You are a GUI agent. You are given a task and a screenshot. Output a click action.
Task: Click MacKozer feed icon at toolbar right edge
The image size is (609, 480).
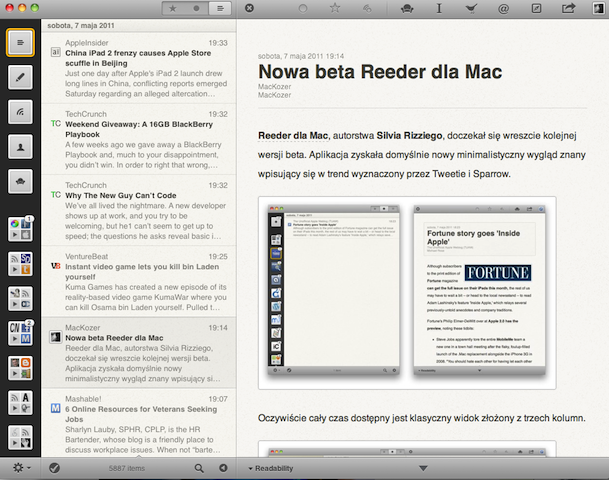[x=598, y=8]
